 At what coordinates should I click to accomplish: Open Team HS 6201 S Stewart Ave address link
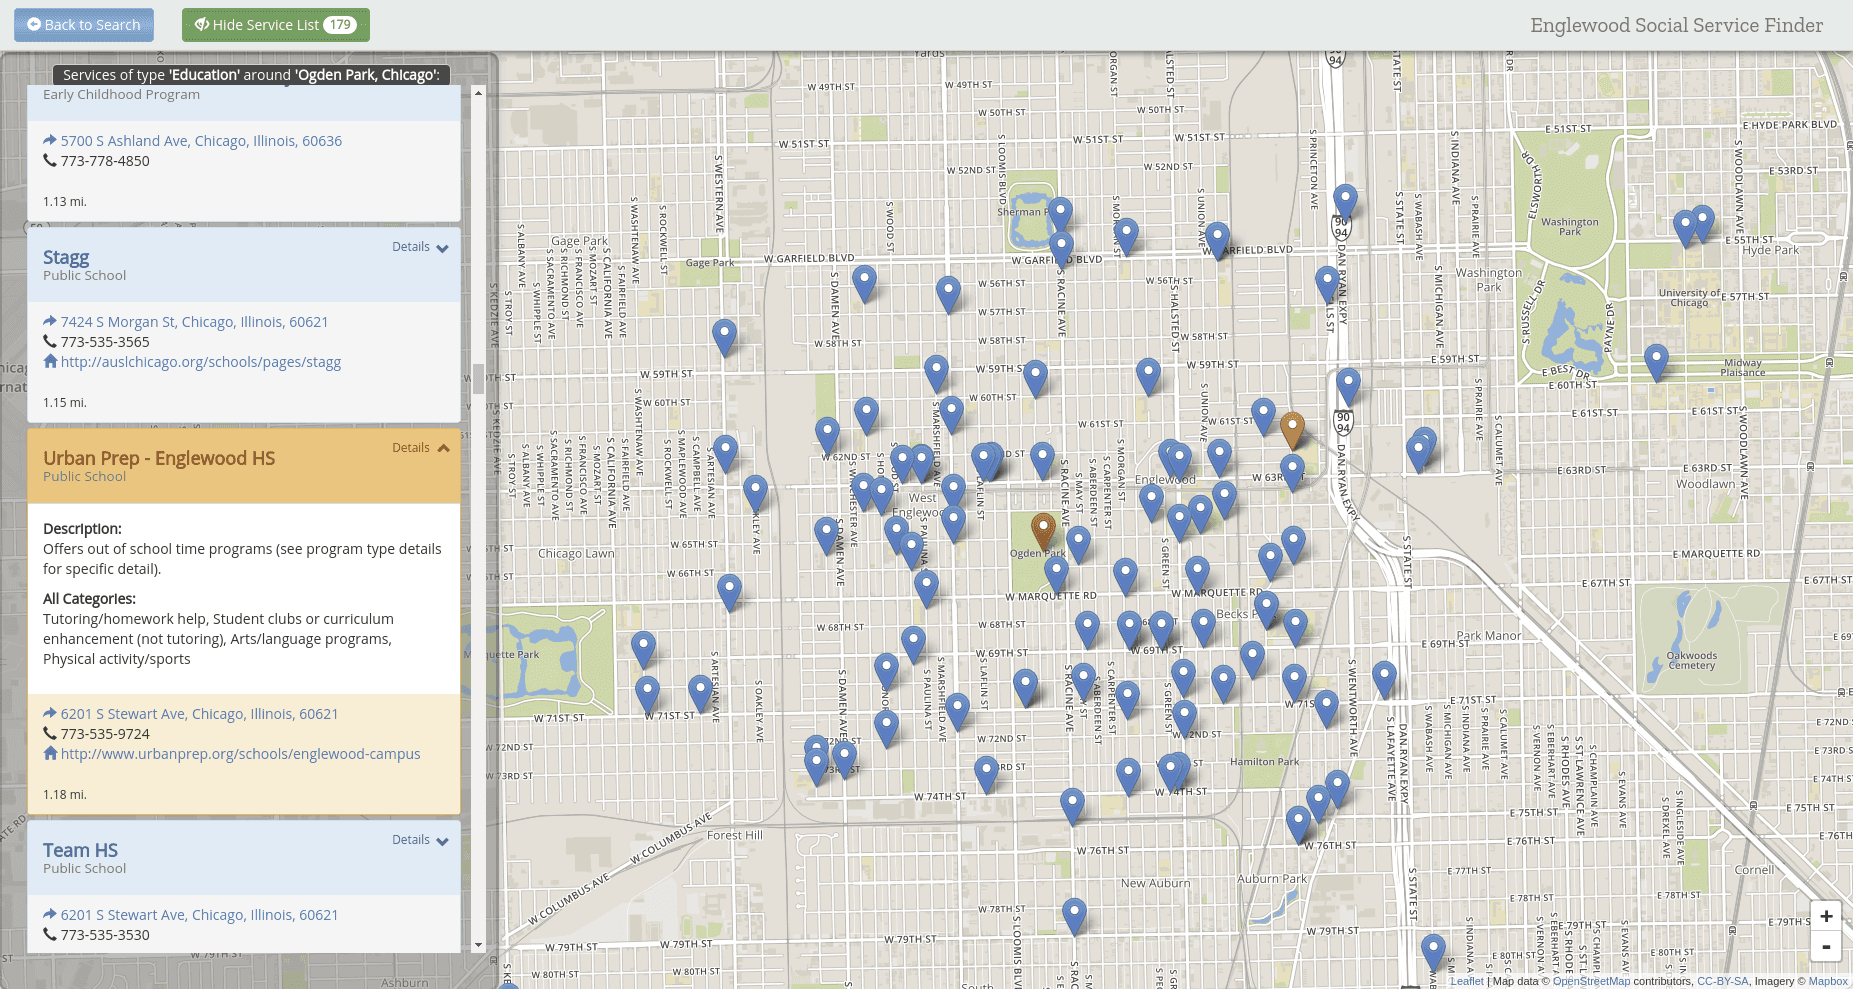click(199, 915)
